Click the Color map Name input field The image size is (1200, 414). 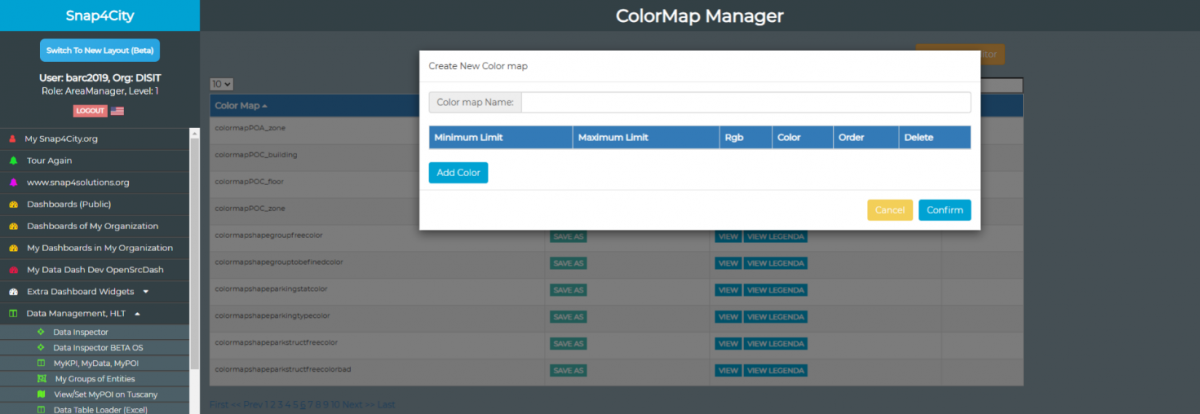(x=745, y=103)
